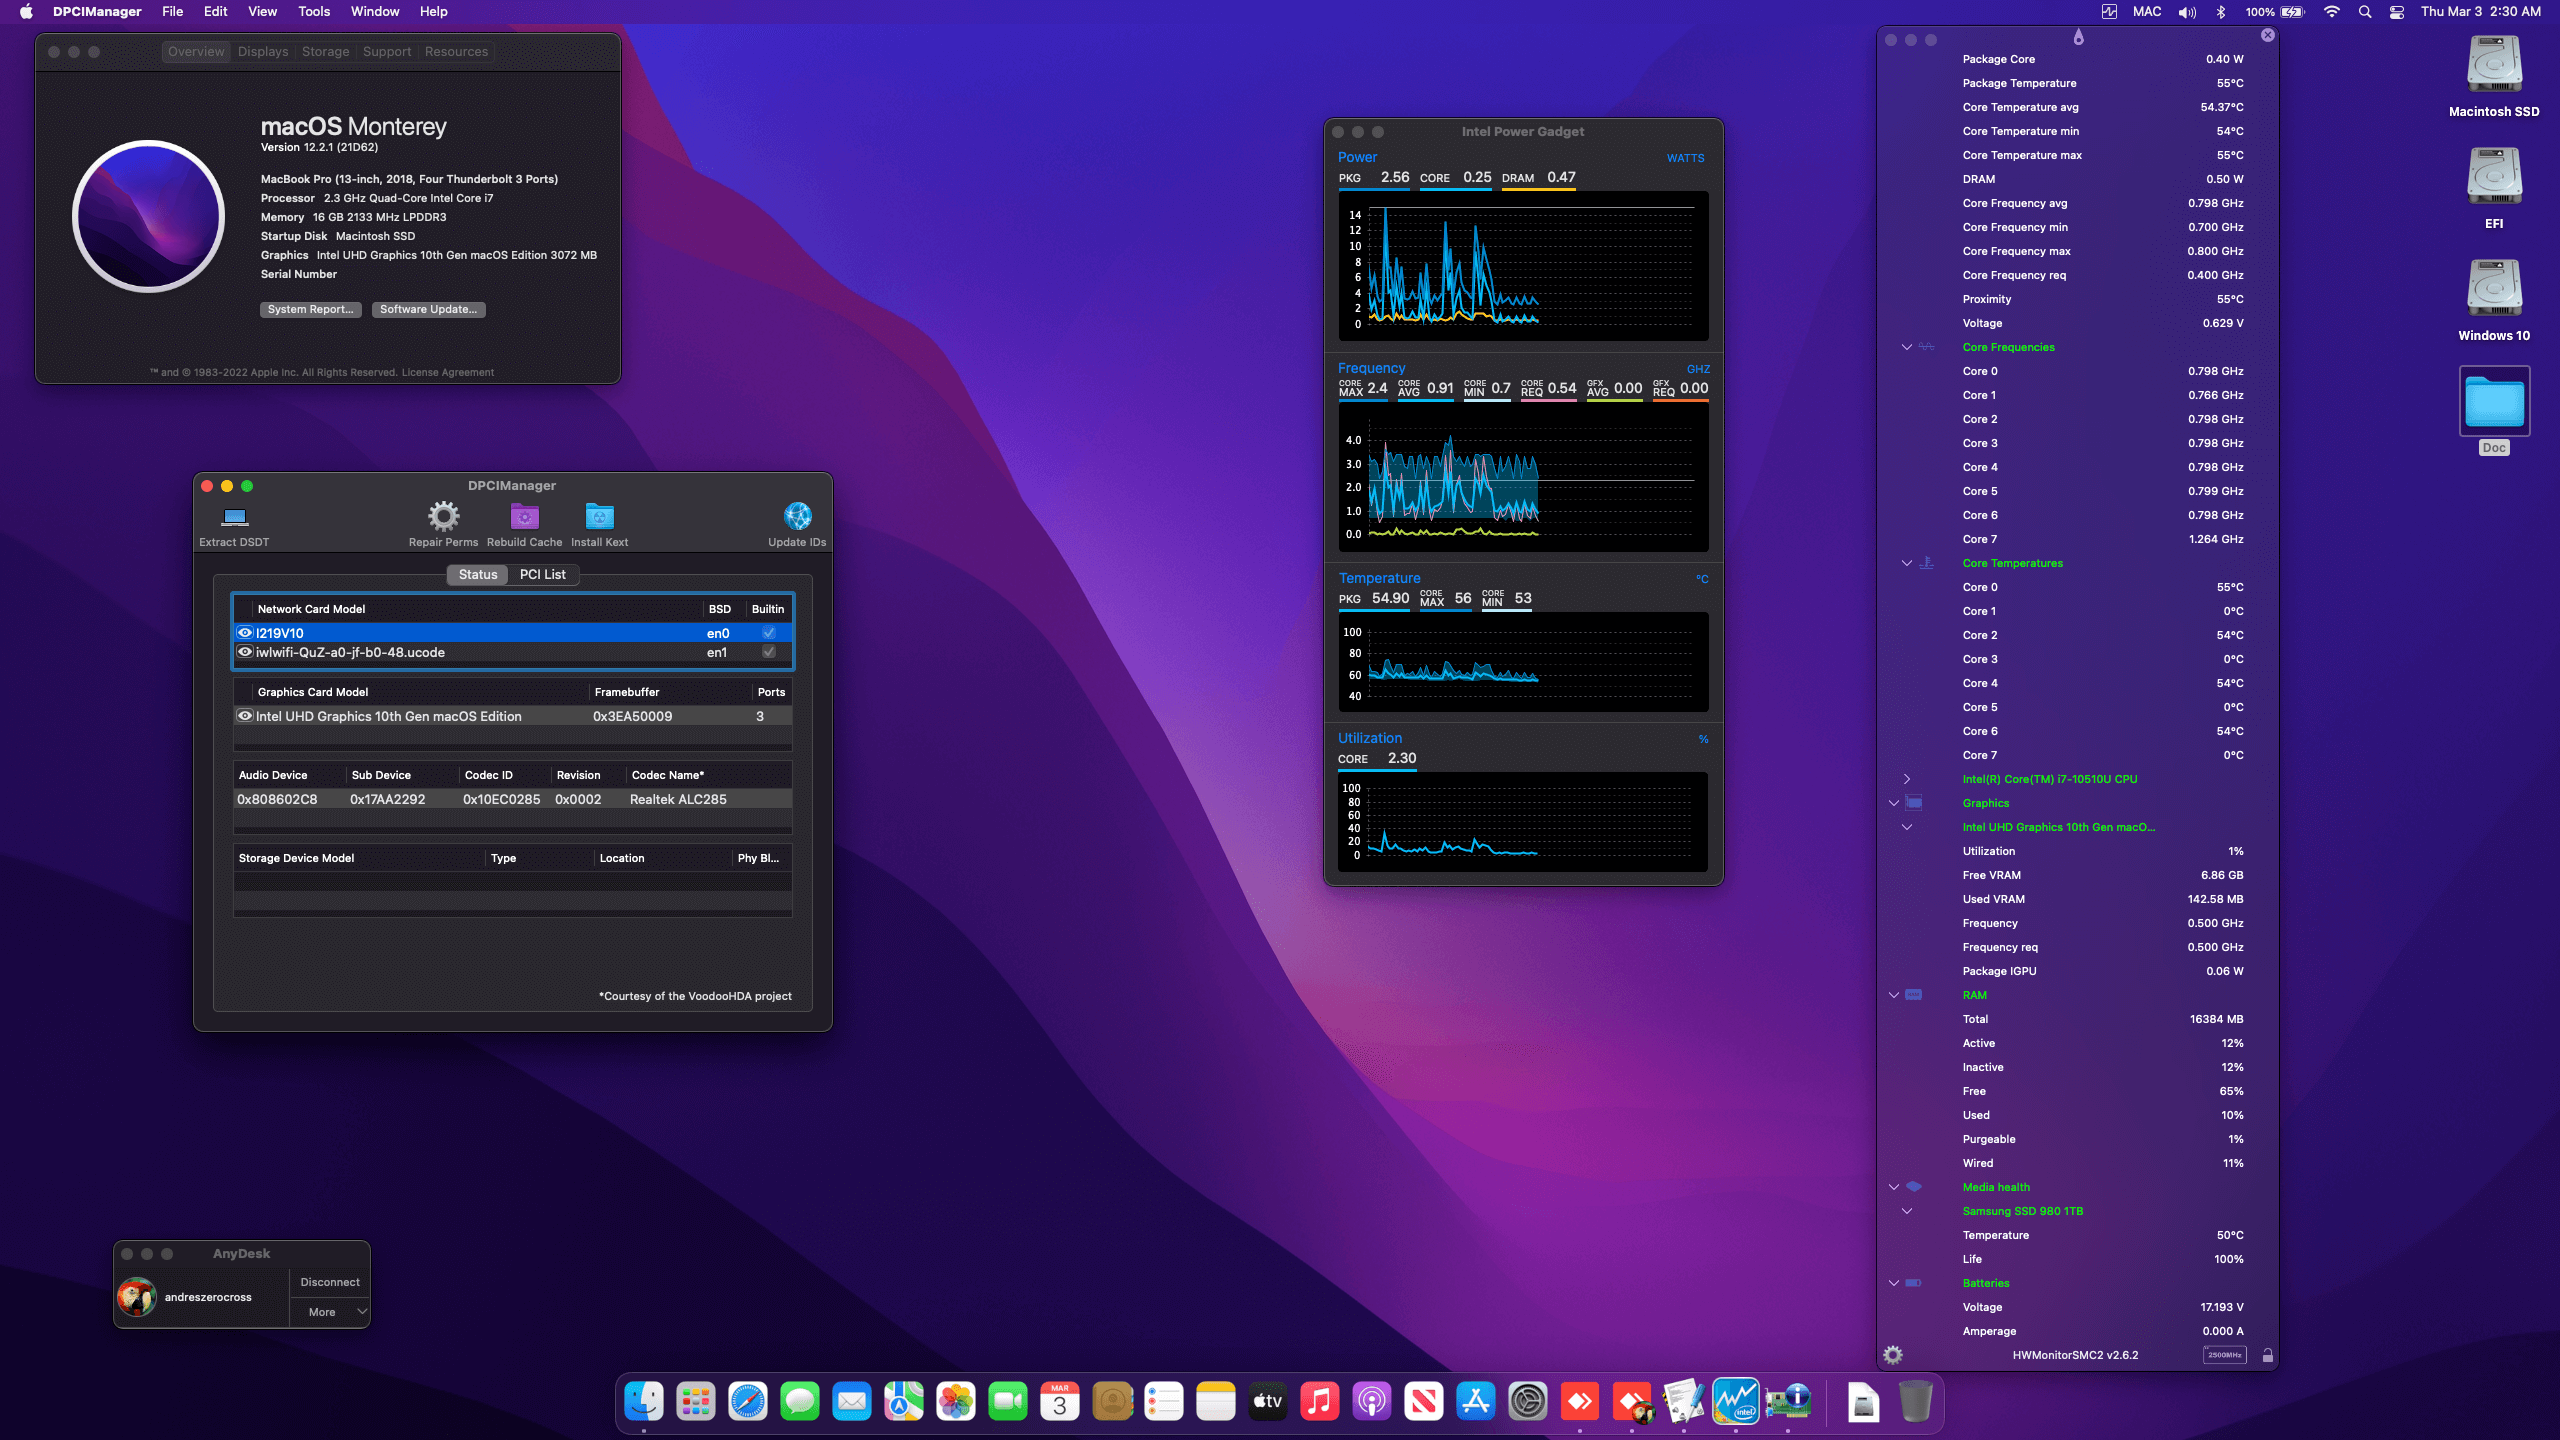Open Finder from the dock
The height and width of the screenshot is (1440, 2560).
click(643, 1402)
